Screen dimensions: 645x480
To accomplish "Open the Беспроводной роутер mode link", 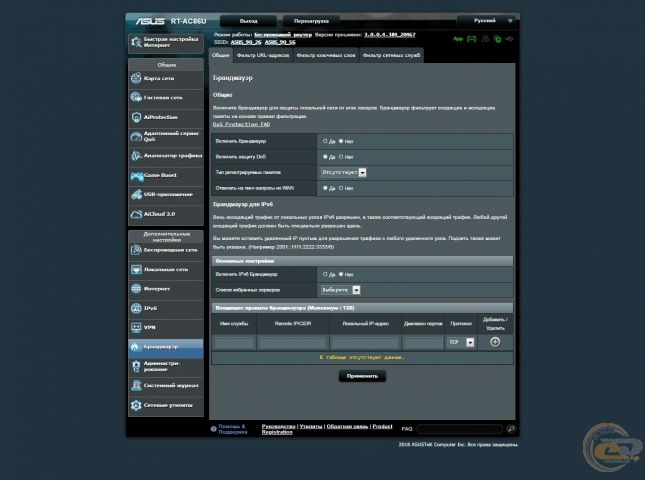I will [283, 35].
